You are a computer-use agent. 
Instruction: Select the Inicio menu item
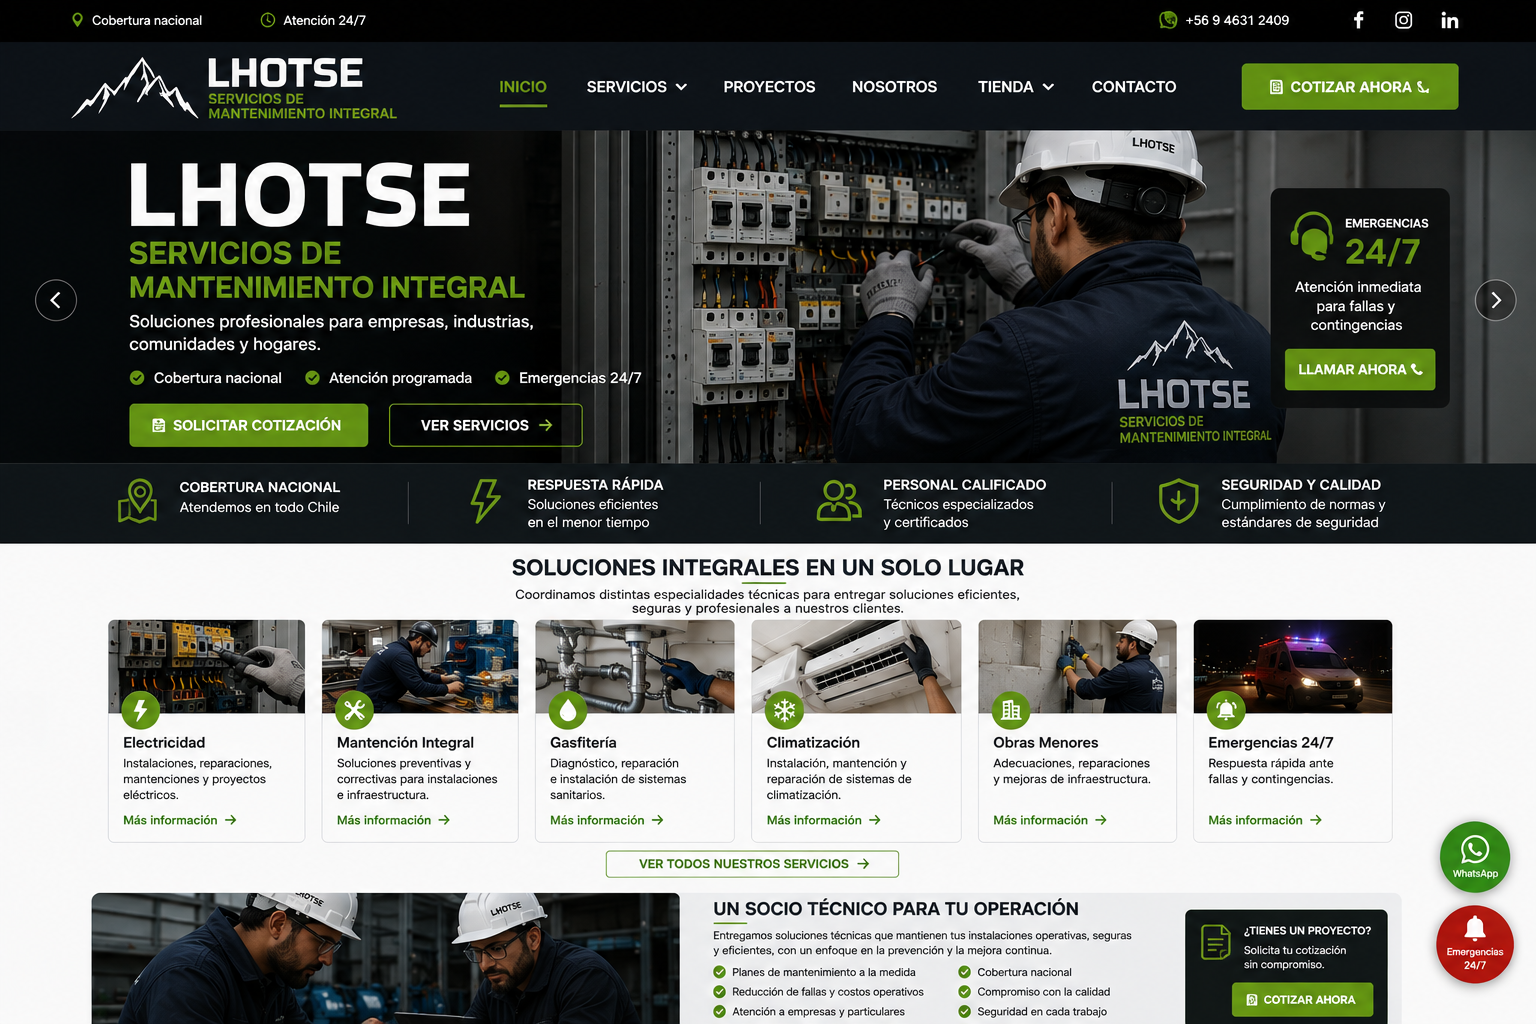(523, 87)
